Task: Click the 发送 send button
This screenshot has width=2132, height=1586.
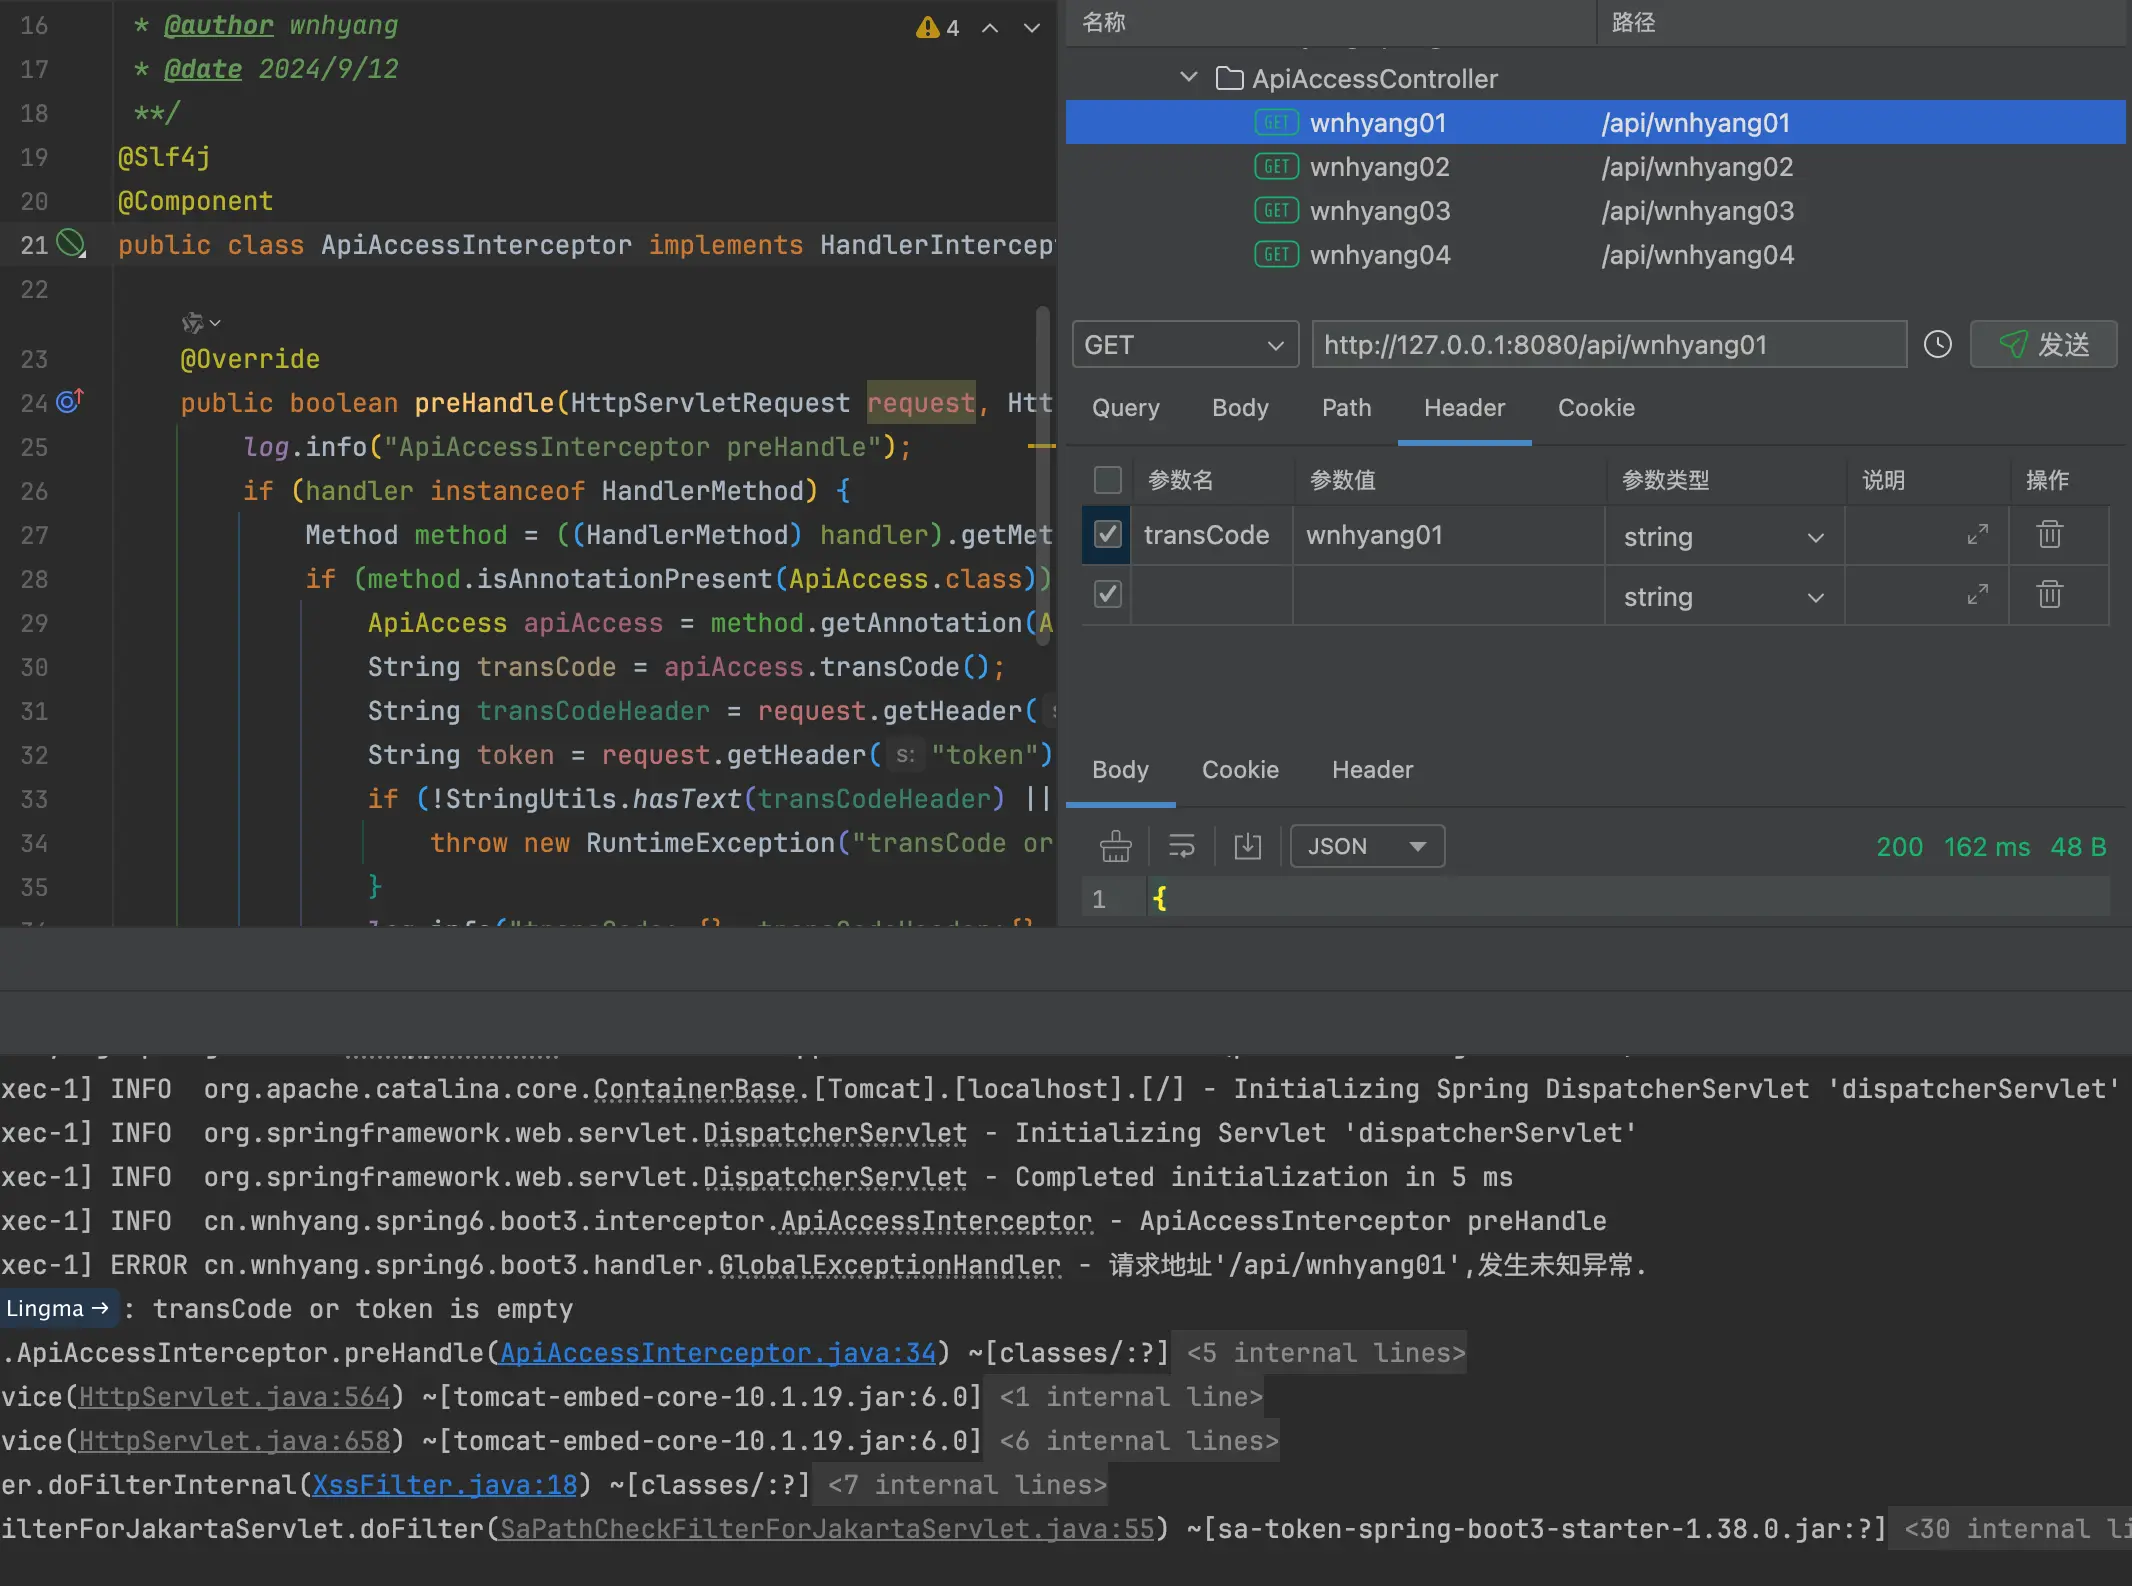Action: coord(2043,345)
